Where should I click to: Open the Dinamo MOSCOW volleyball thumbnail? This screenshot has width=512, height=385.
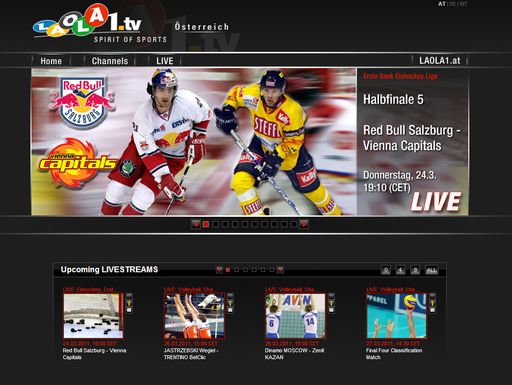tap(295, 316)
